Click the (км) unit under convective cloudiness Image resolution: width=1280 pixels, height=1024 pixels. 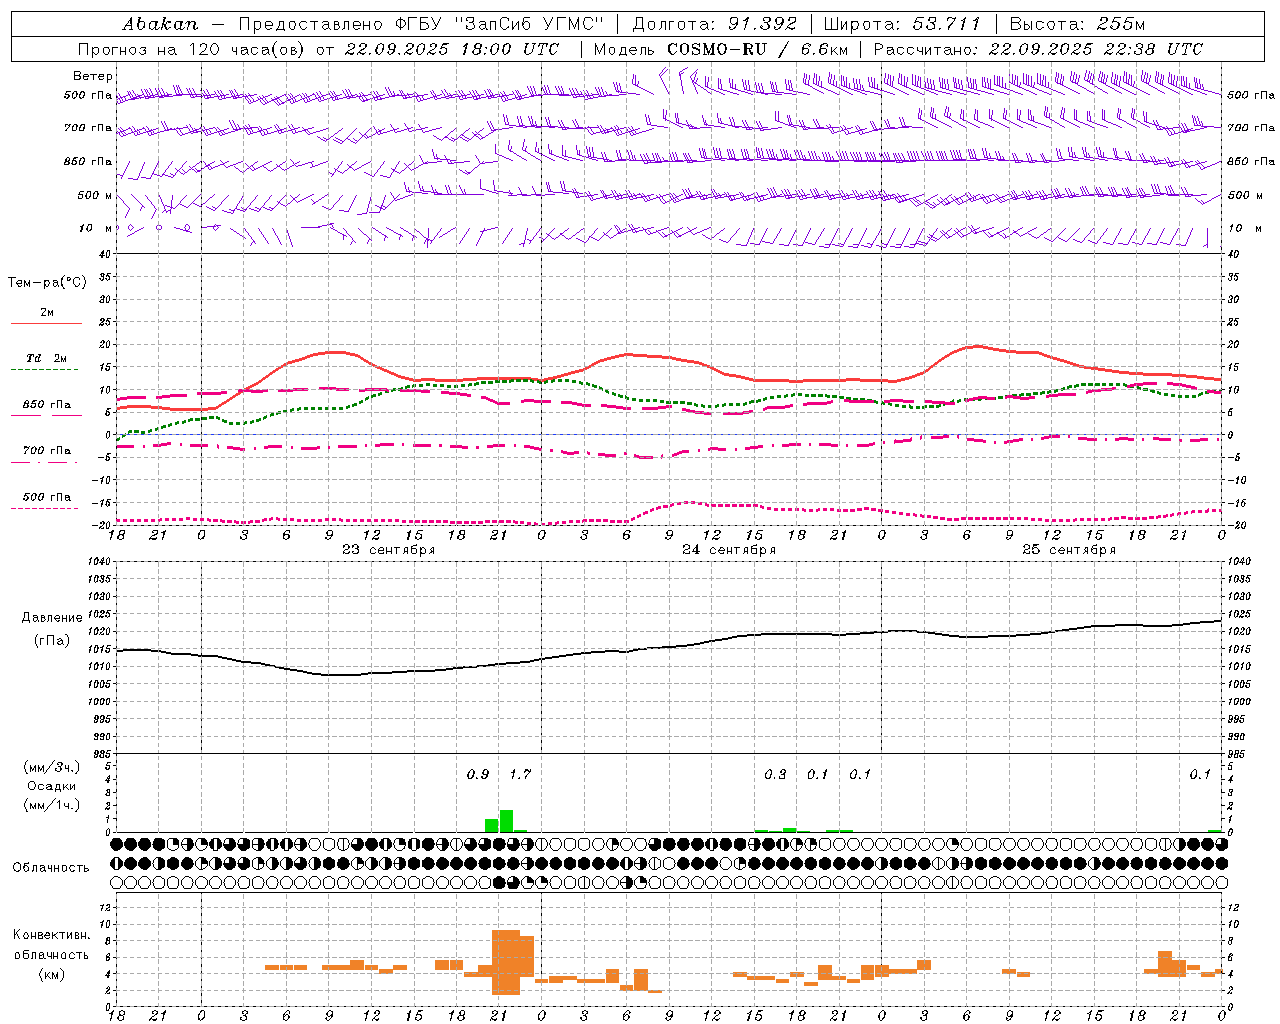pyautogui.click(x=52, y=974)
